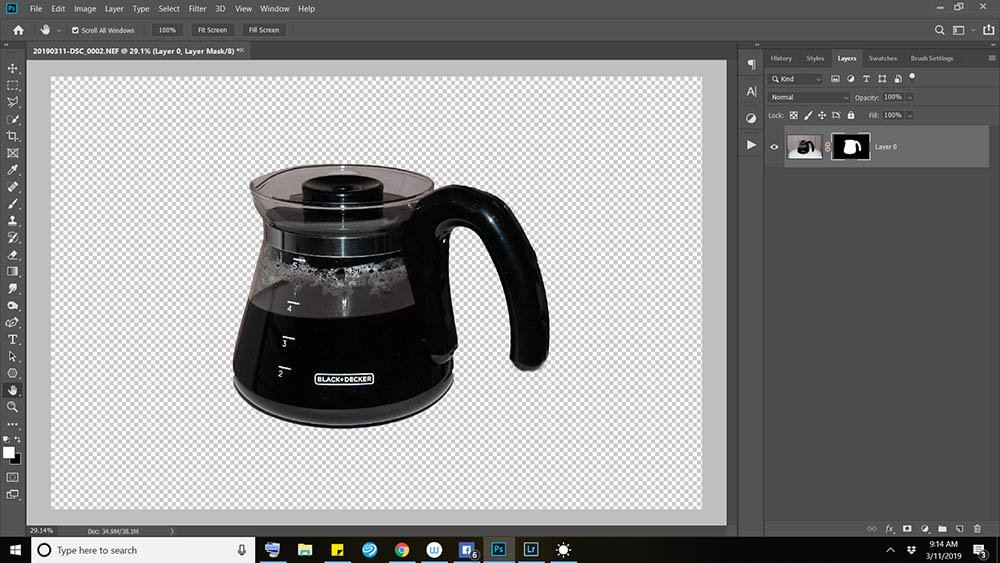
Task: Turn layer filtering switch on or off
Action: click(x=912, y=77)
